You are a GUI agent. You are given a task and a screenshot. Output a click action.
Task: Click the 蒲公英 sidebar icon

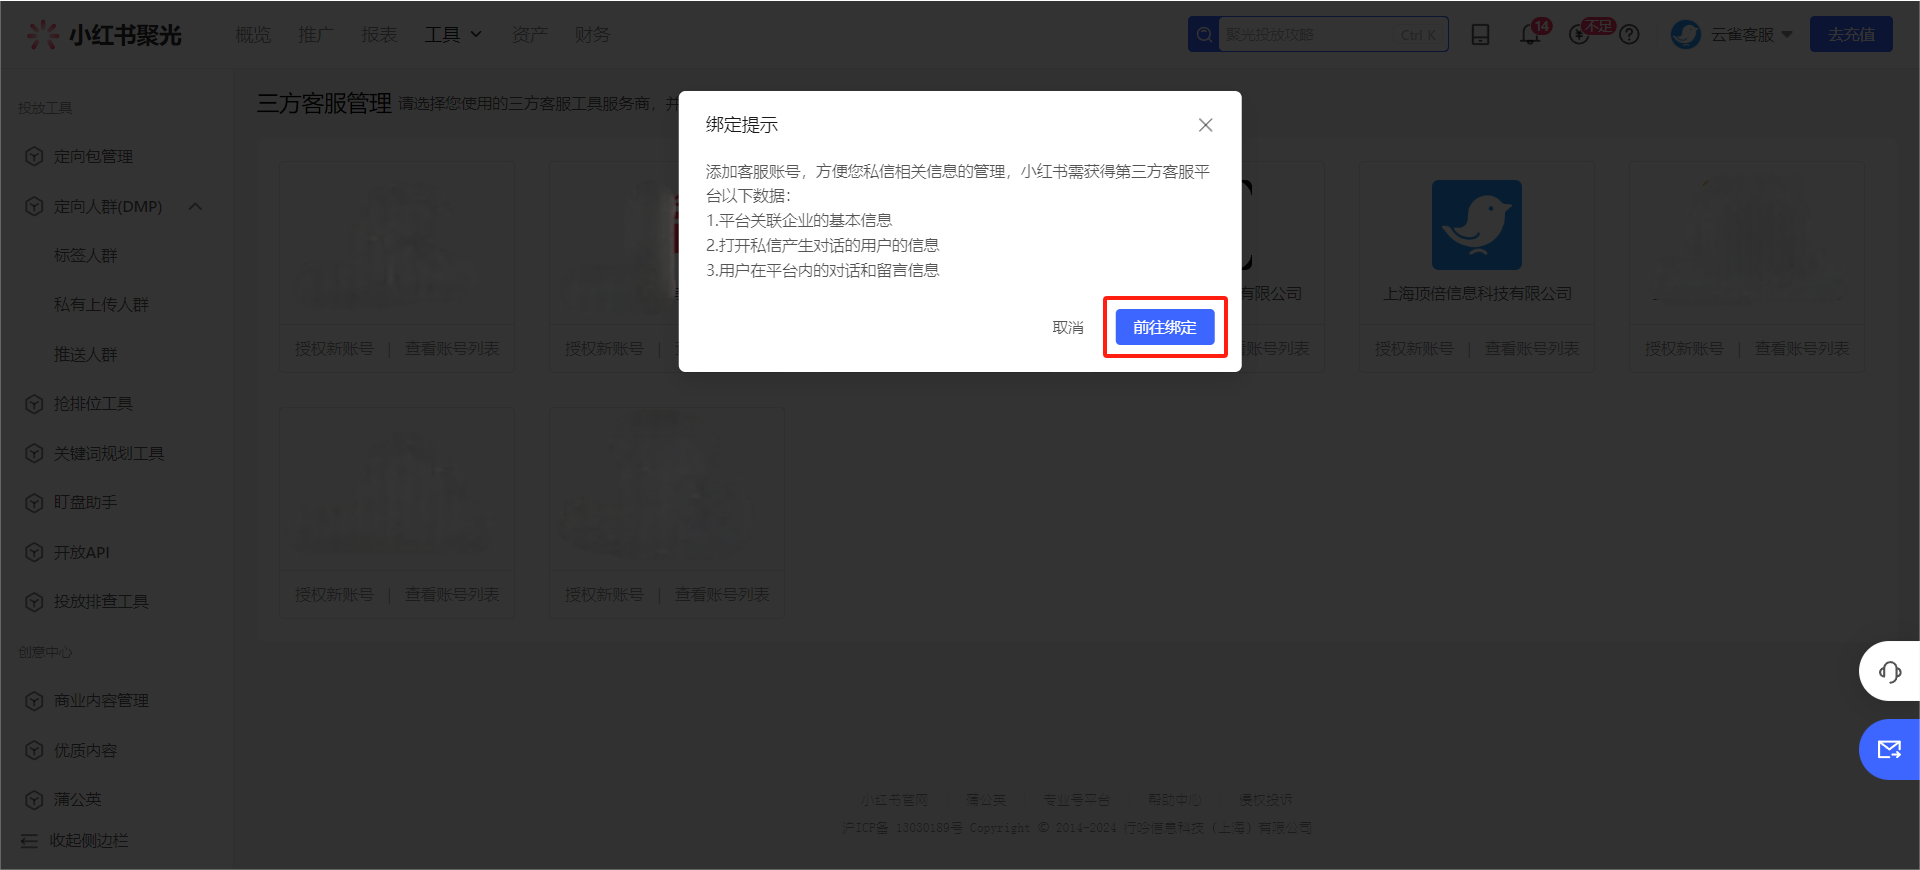point(34,800)
